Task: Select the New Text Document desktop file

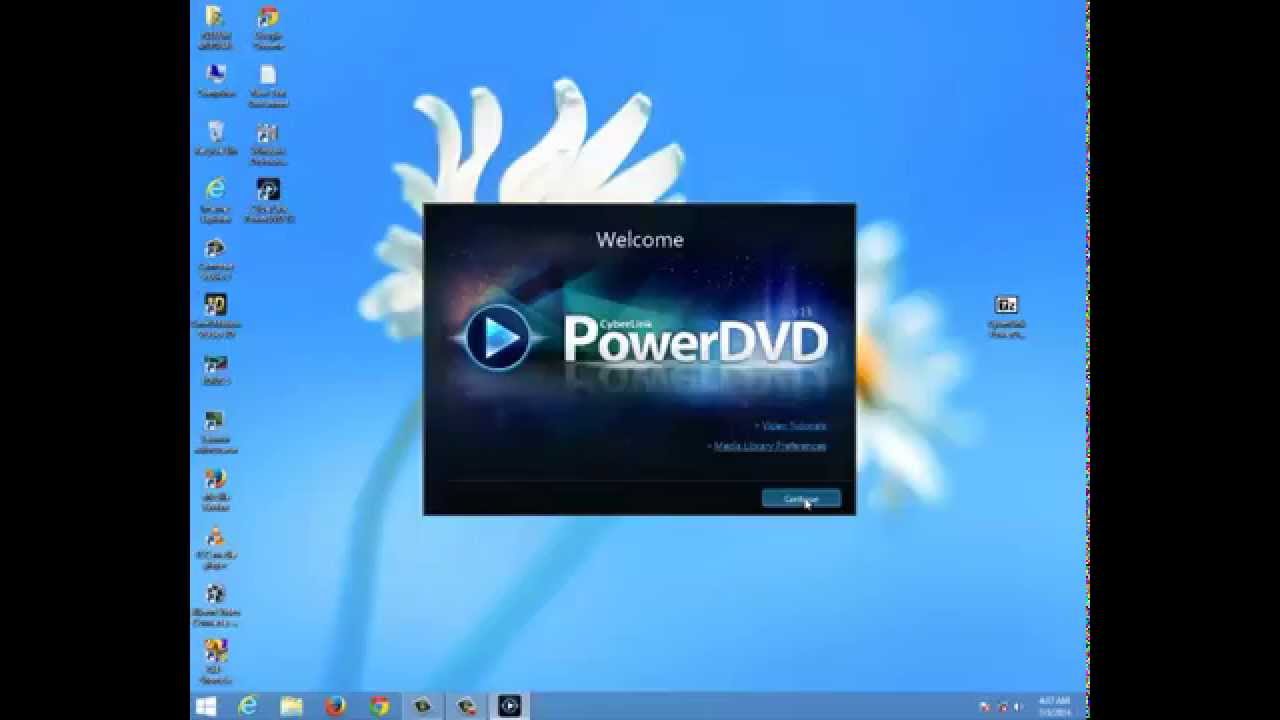Action: pyautogui.click(x=268, y=86)
